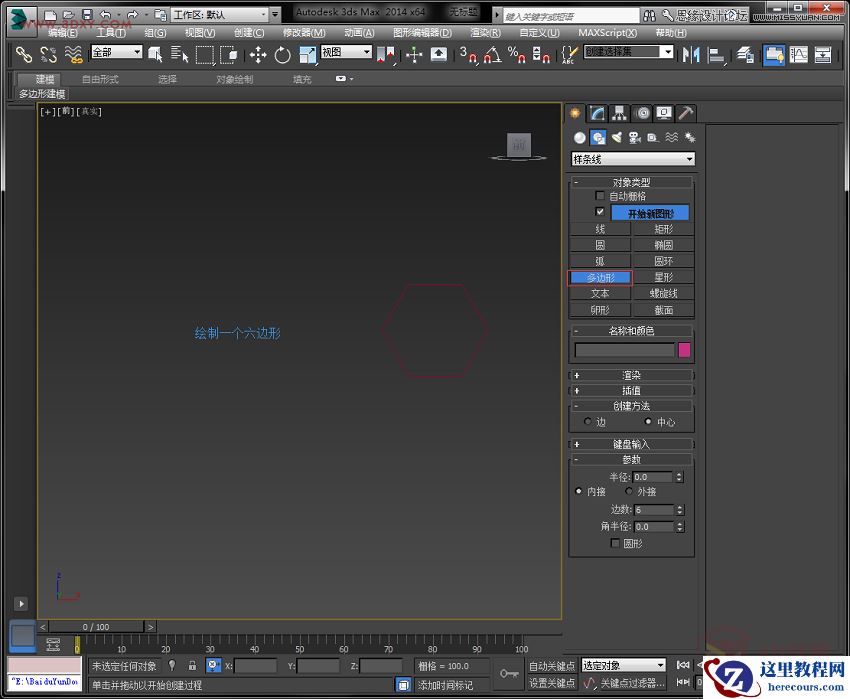The width and height of the screenshot is (850, 699).
Task: Expand the 渲染 rollout
Action: click(631, 376)
